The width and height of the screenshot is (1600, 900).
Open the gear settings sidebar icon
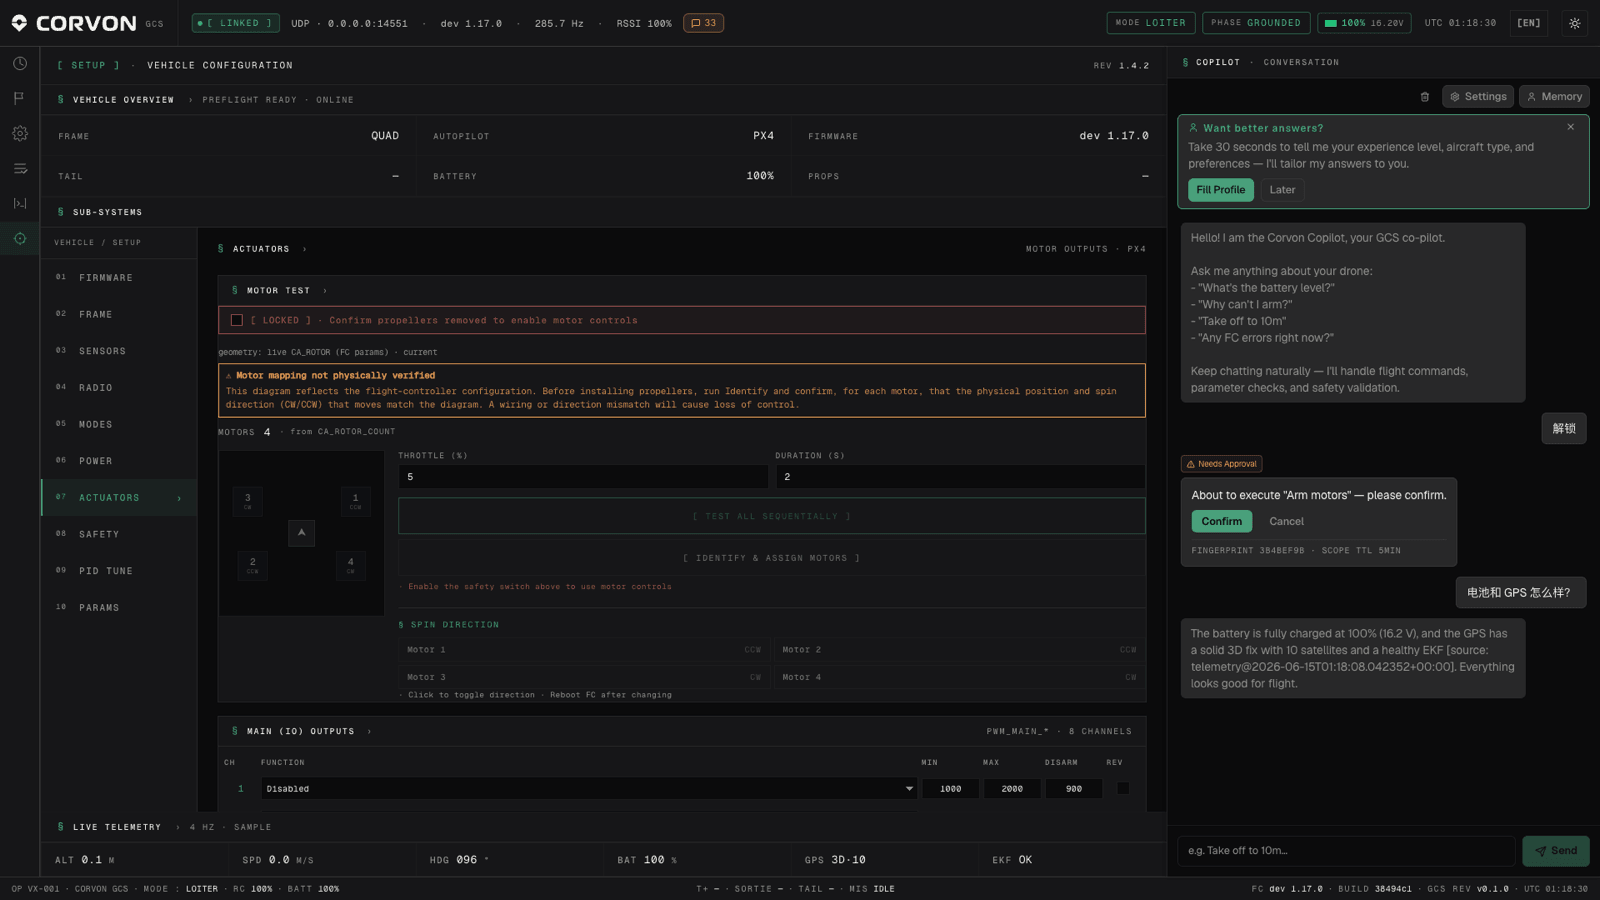[x=20, y=133]
